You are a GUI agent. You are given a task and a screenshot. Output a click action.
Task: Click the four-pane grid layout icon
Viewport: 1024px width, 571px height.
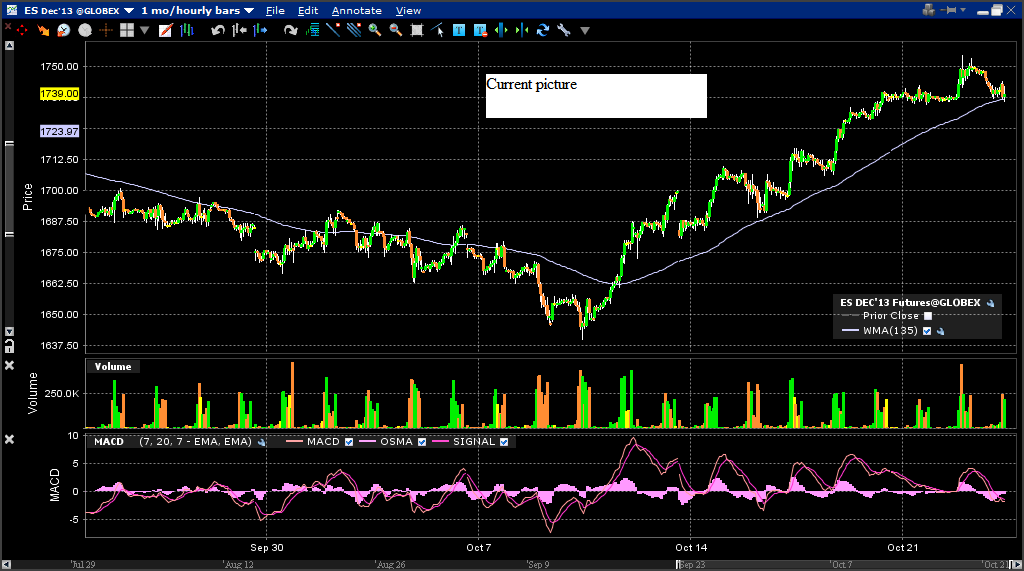[x=127, y=30]
